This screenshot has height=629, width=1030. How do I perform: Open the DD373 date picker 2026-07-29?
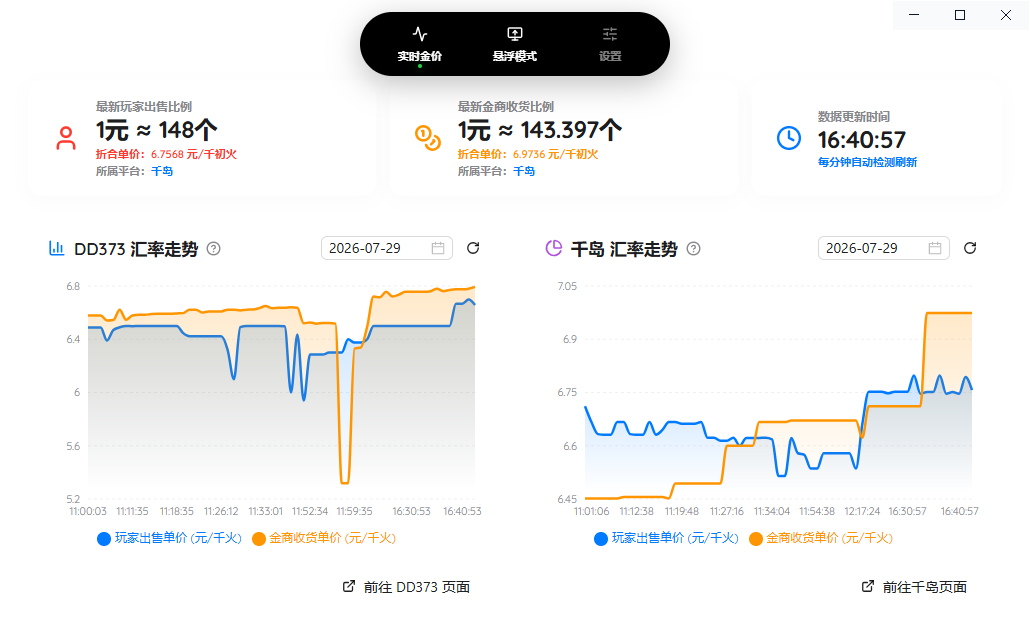387,248
